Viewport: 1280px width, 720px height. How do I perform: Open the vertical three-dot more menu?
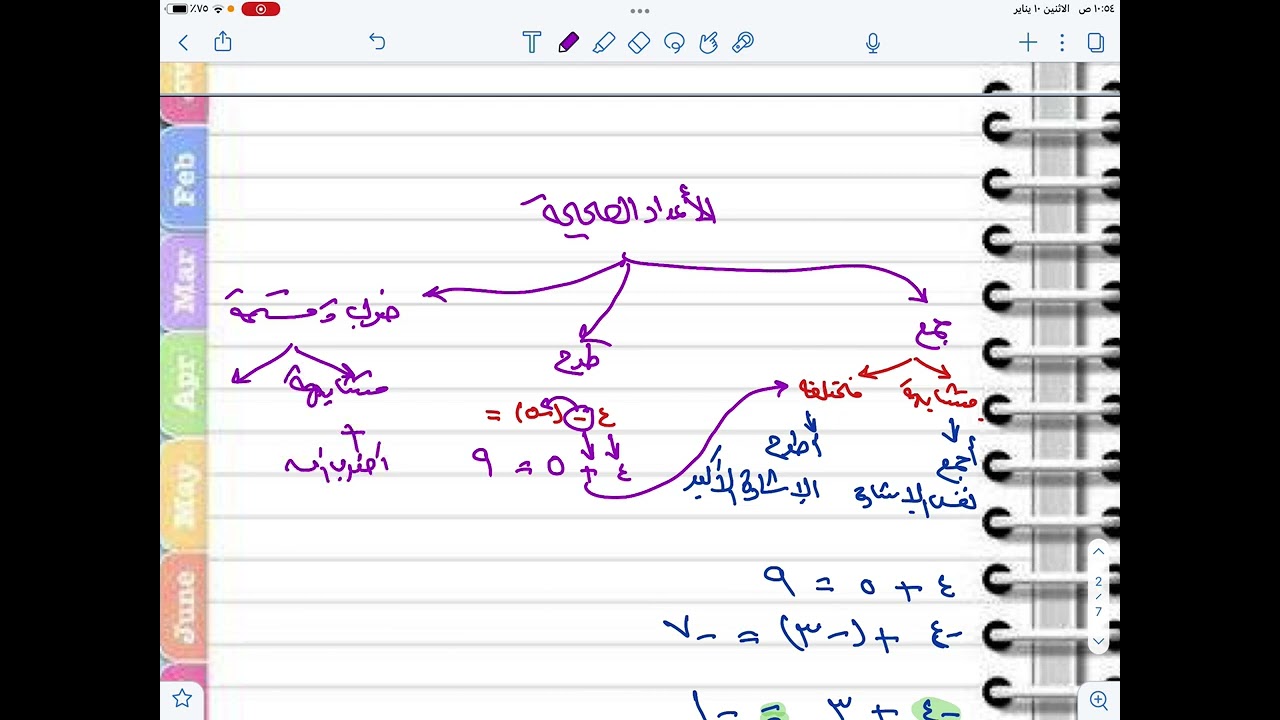coord(1062,42)
